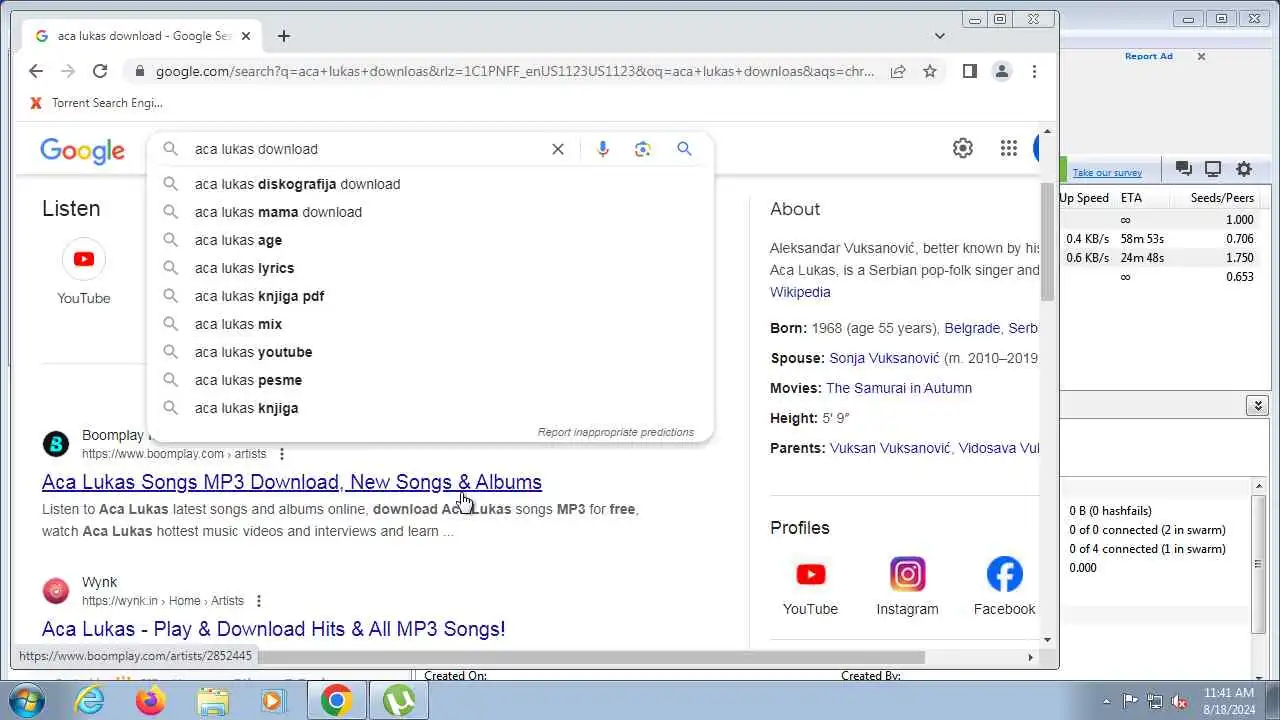1280x720 pixels.
Task: Click the blue magnifier search button
Action: pos(684,148)
